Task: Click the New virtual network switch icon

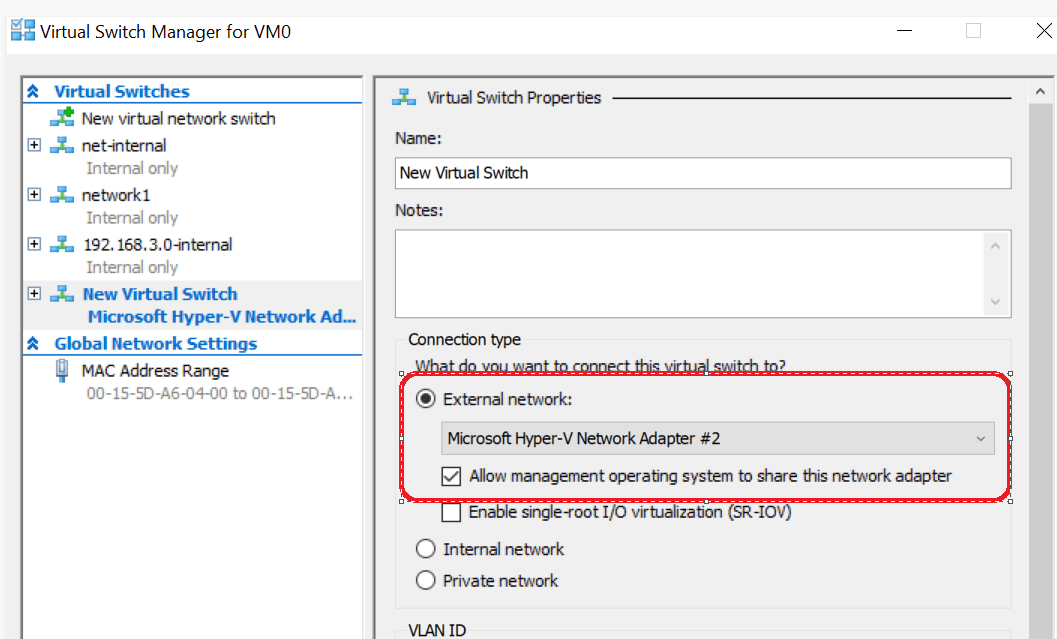Action: coord(62,117)
